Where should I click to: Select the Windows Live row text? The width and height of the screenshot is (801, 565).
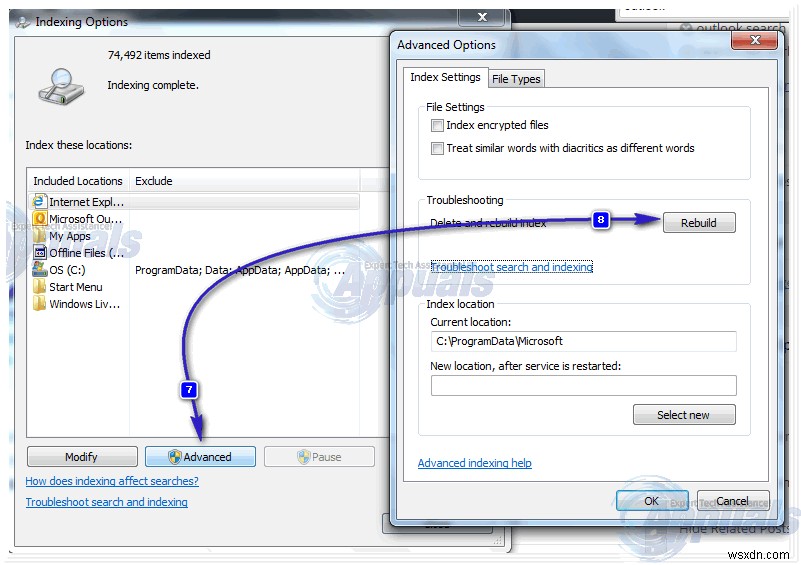click(84, 304)
